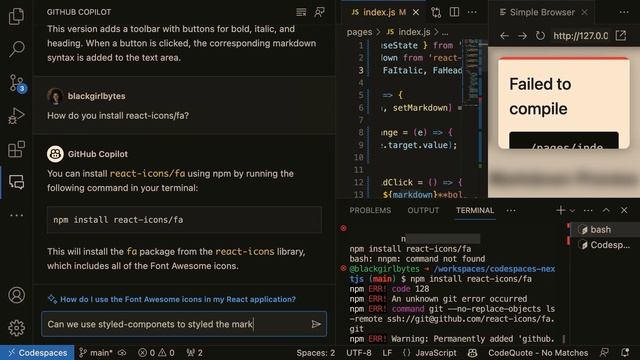
Task: Open the Explorer view in activity bar
Action: click(x=16, y=16)
